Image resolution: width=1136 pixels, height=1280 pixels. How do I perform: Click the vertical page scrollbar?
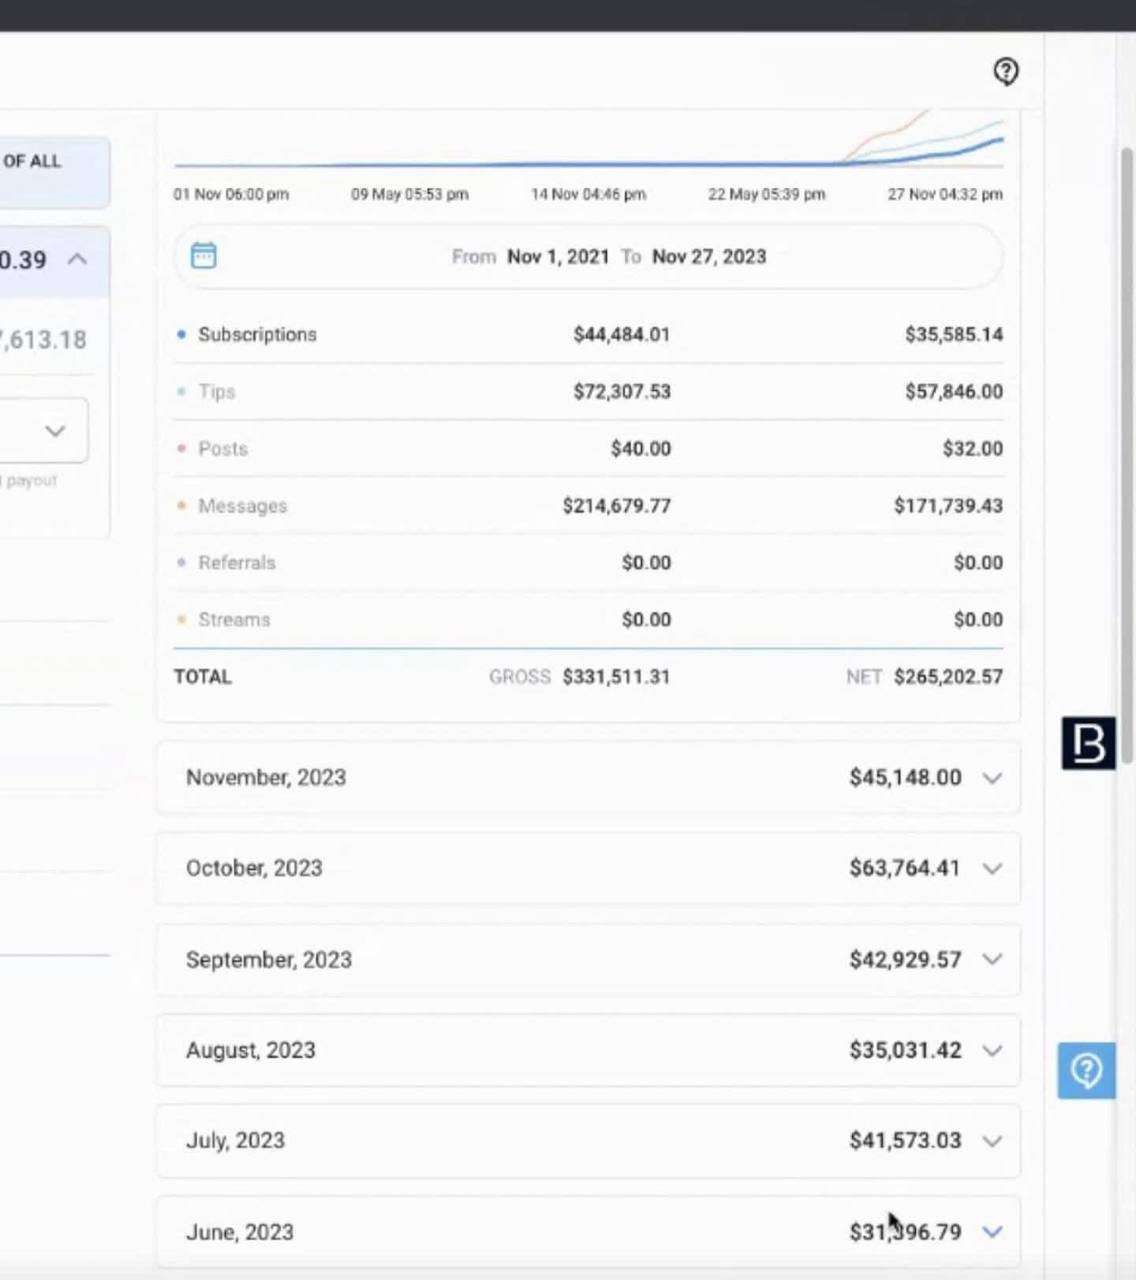(x=1126, y=450)
